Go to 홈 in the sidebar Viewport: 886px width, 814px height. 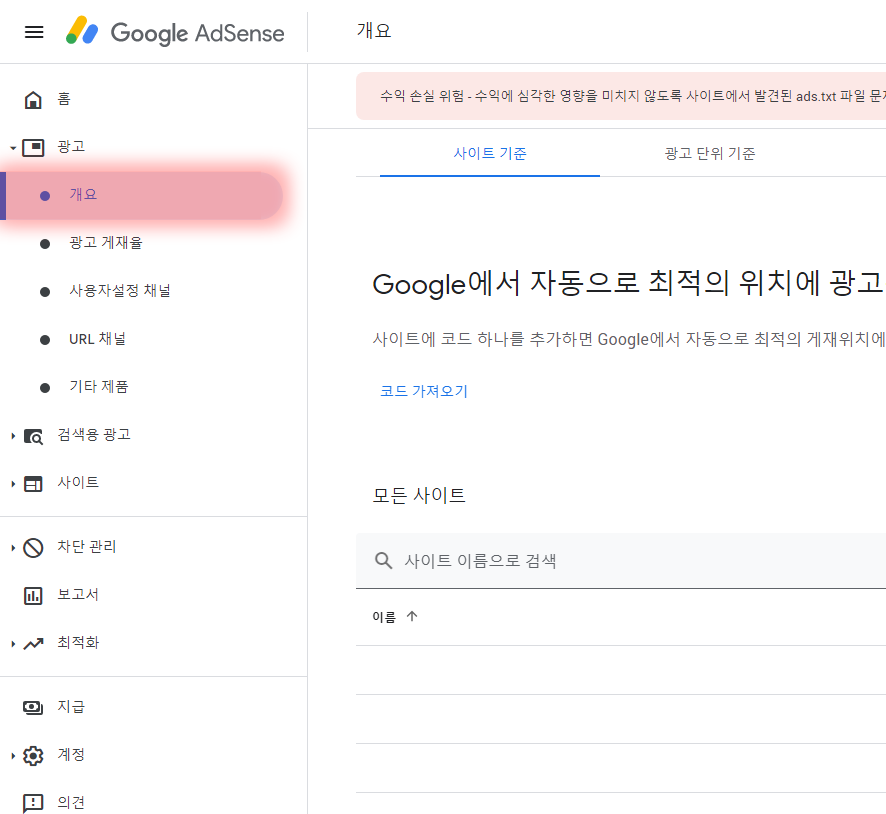coord(64,99)
